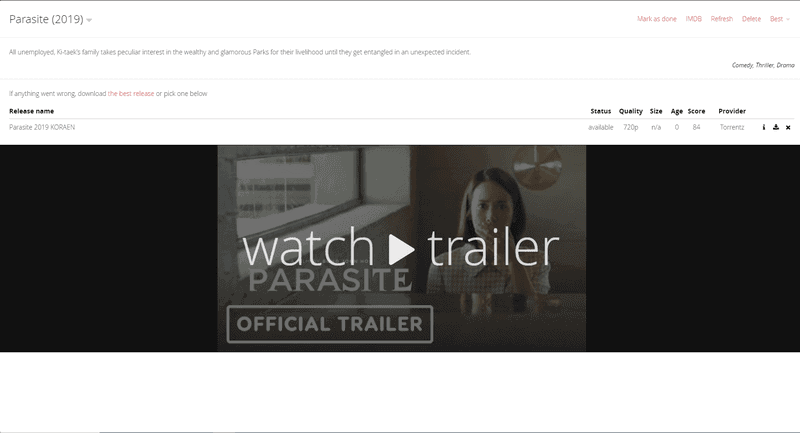Viewport: 800px width, 433px height.
Task: Select the Parasite 2019 KORAEN release name
Action: (42, 128)
